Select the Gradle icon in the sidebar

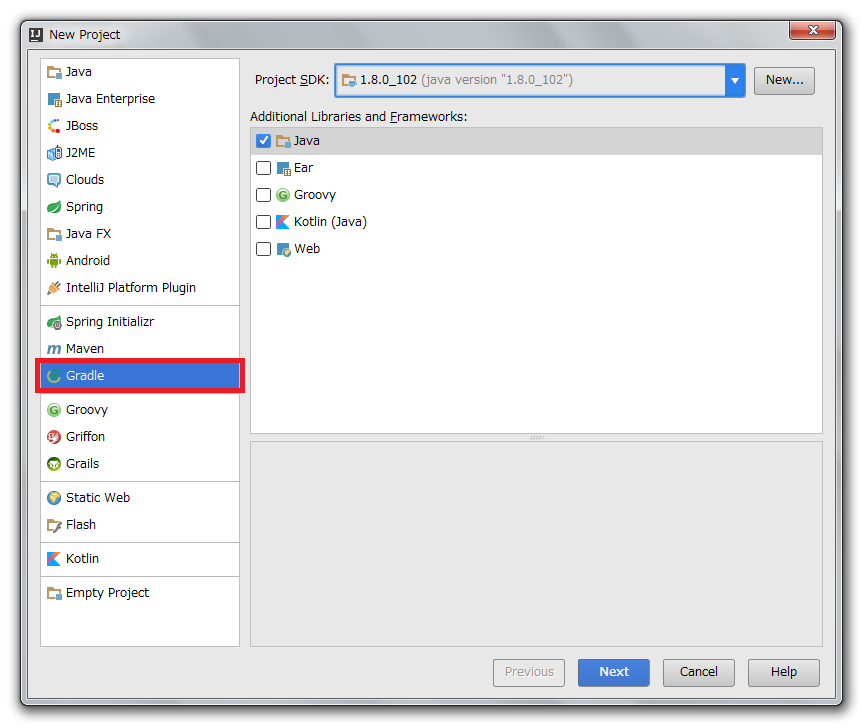[x=54, y=376]
